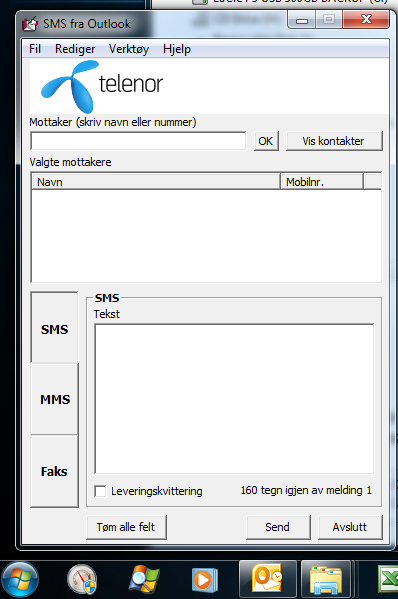The image size is (398, 599).
Task: Open Windows Explorer from the taskbar
Action: (325, 580)
